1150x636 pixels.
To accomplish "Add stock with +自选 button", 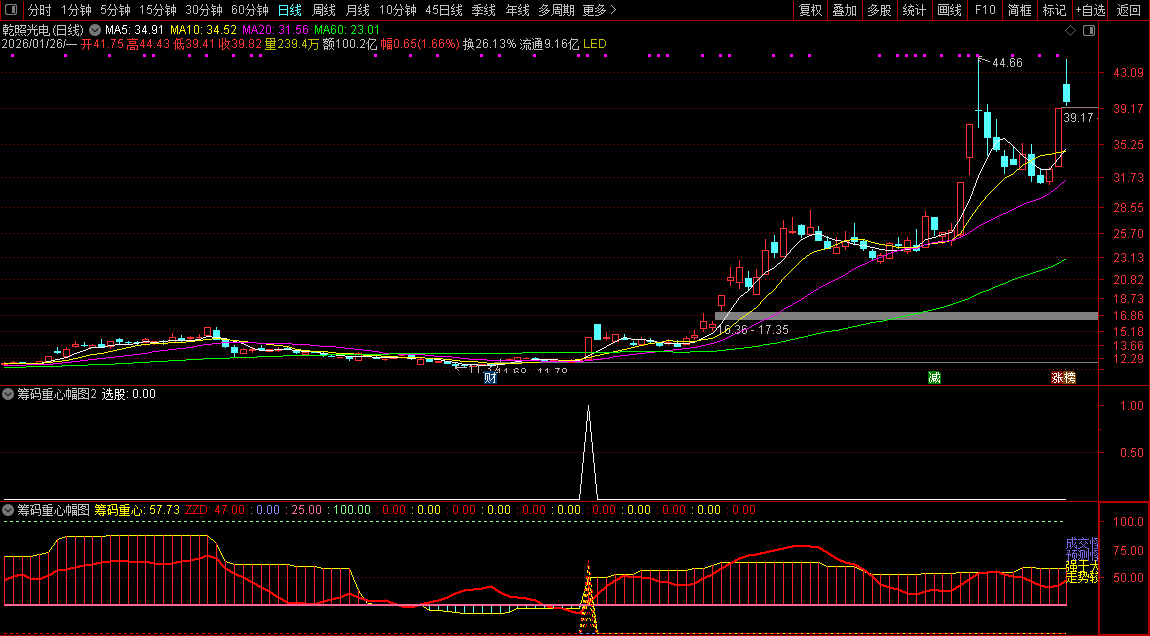I will click(1091, 10).
